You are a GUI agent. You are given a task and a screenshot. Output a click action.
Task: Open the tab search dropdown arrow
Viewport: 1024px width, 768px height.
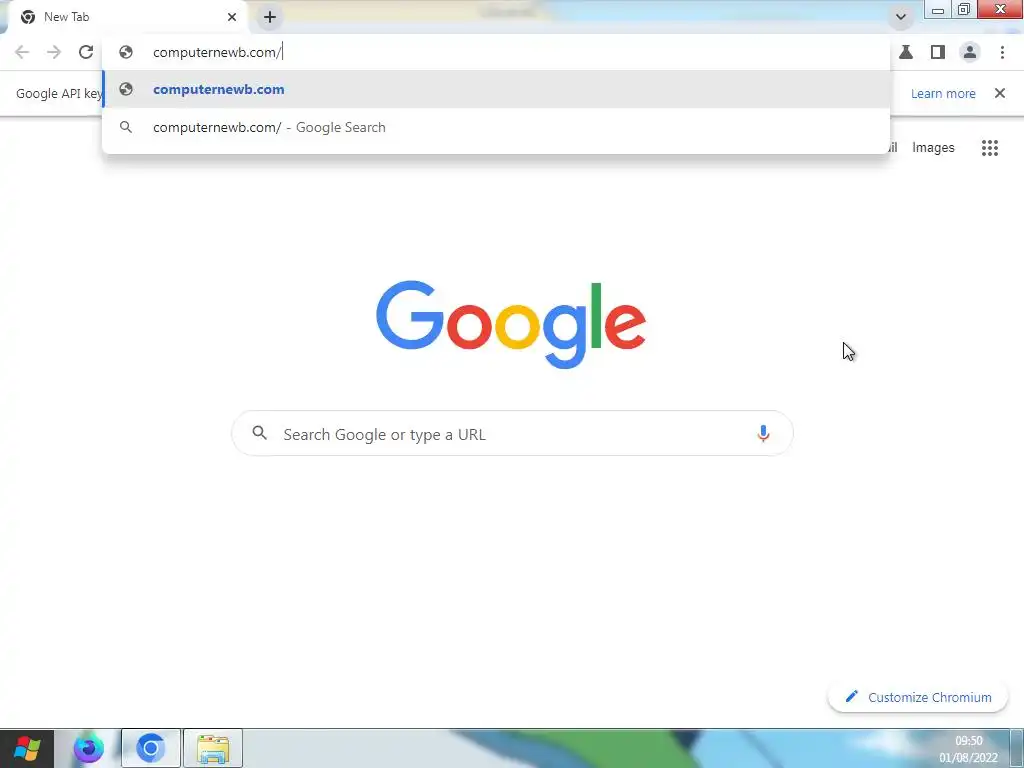(x=901, y=17)
